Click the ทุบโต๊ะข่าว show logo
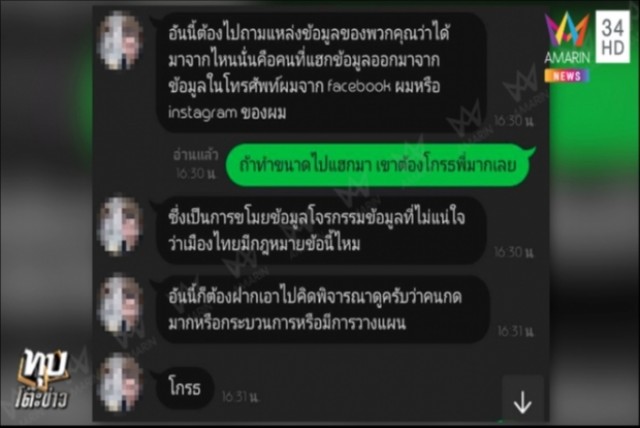 (x=42, y=379)
